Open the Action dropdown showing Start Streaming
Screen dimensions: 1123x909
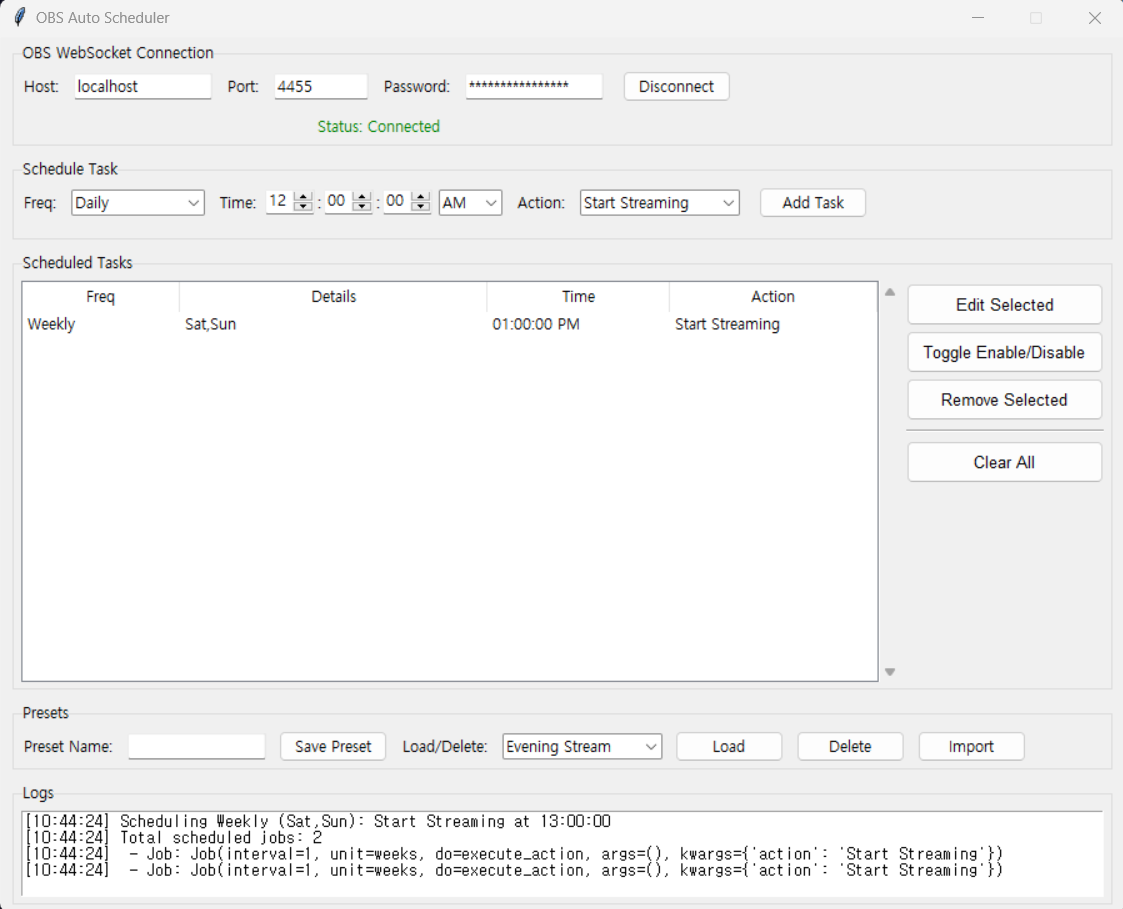pyautogui.click(x=659, y=202)
